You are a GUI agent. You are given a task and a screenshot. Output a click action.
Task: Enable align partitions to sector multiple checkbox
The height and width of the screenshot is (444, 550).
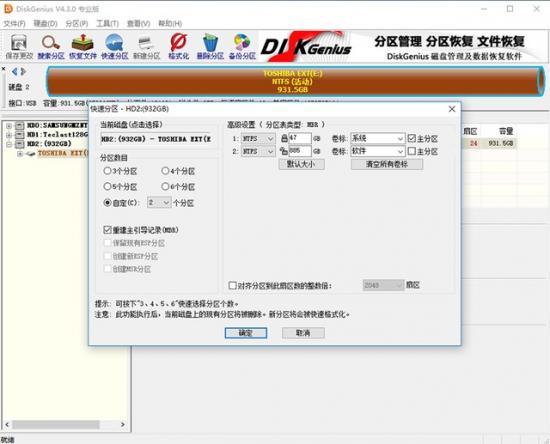232,285
